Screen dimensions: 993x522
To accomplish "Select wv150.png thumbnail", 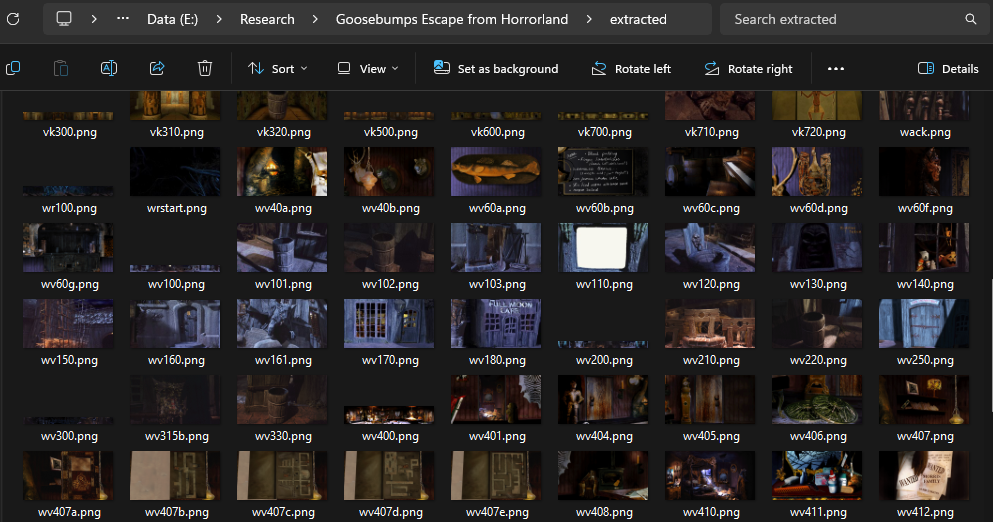I will coord(68,324).
